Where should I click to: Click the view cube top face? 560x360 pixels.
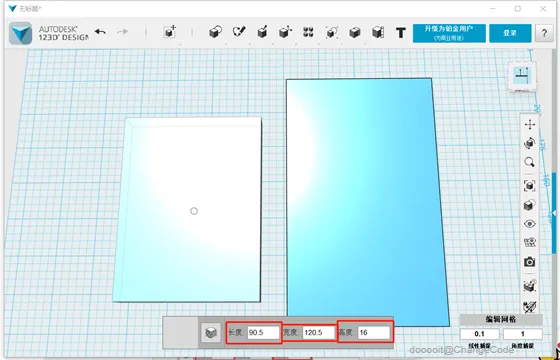click(521, 76)
